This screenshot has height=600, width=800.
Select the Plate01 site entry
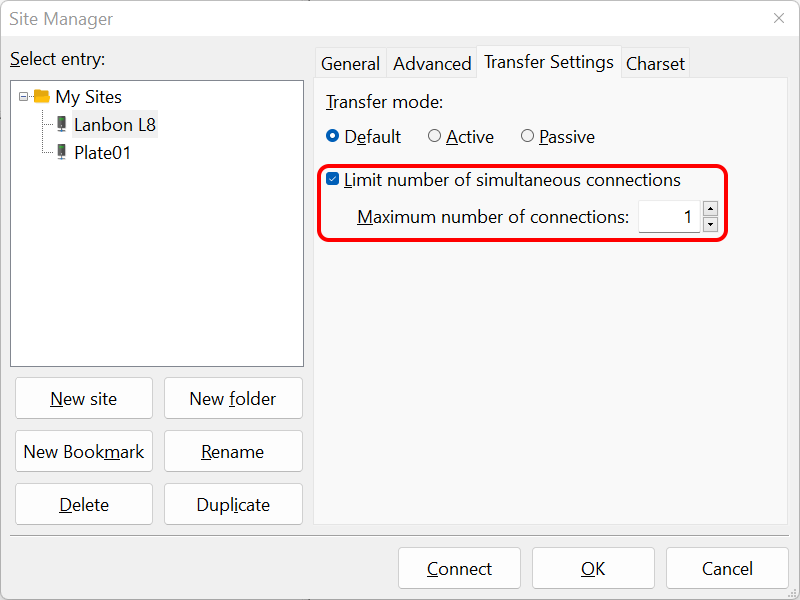tap(102, 153)
